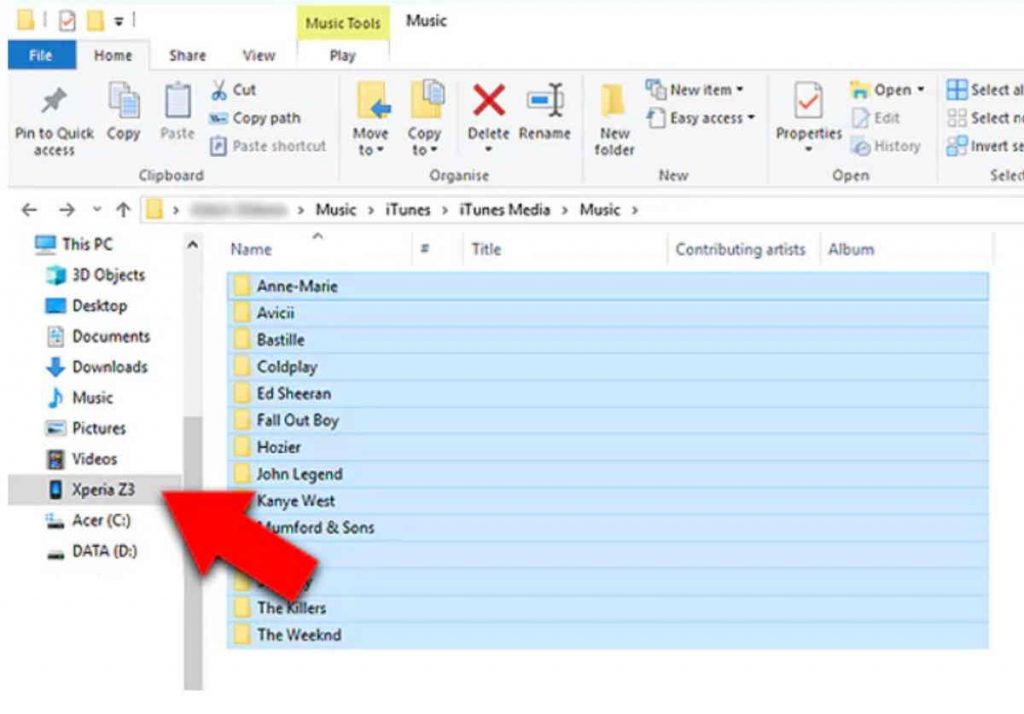Viewport: 1024px width, 714px height.
Task: Click the navigation pane scroll up arrow
Action: pyautogui.click(x=193, y=245)
